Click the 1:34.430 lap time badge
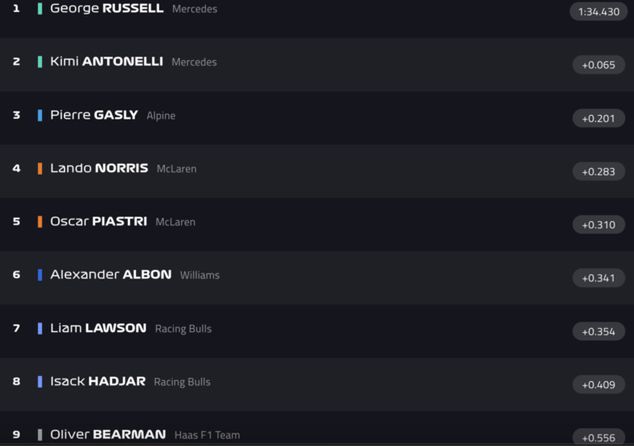The image size is (634, 446). click(598, 12)
